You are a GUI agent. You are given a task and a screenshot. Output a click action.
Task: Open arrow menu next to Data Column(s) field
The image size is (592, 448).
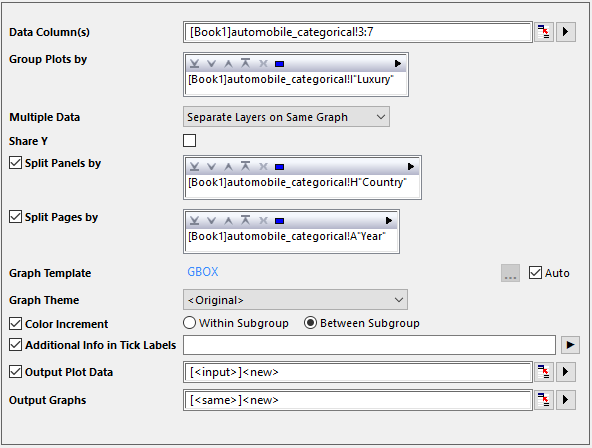tap(566, 32)
